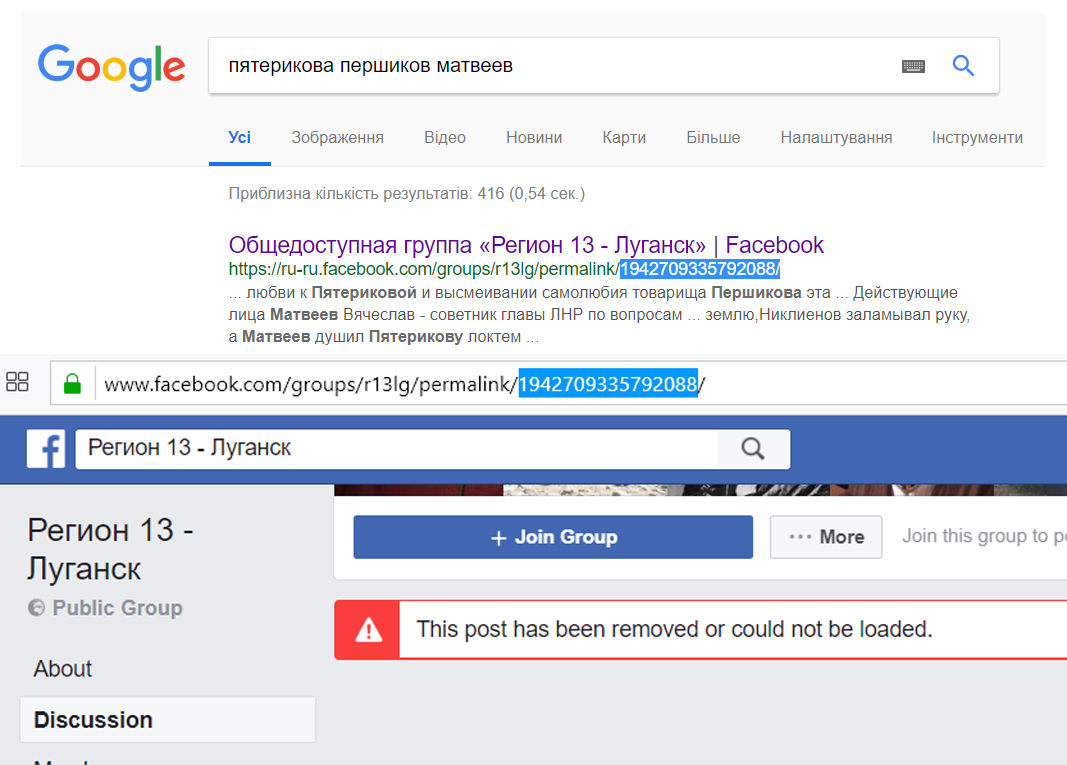Click the green padlock security icon
The width and height of the screenshot is (1067, 765).
tap(72, 384)
